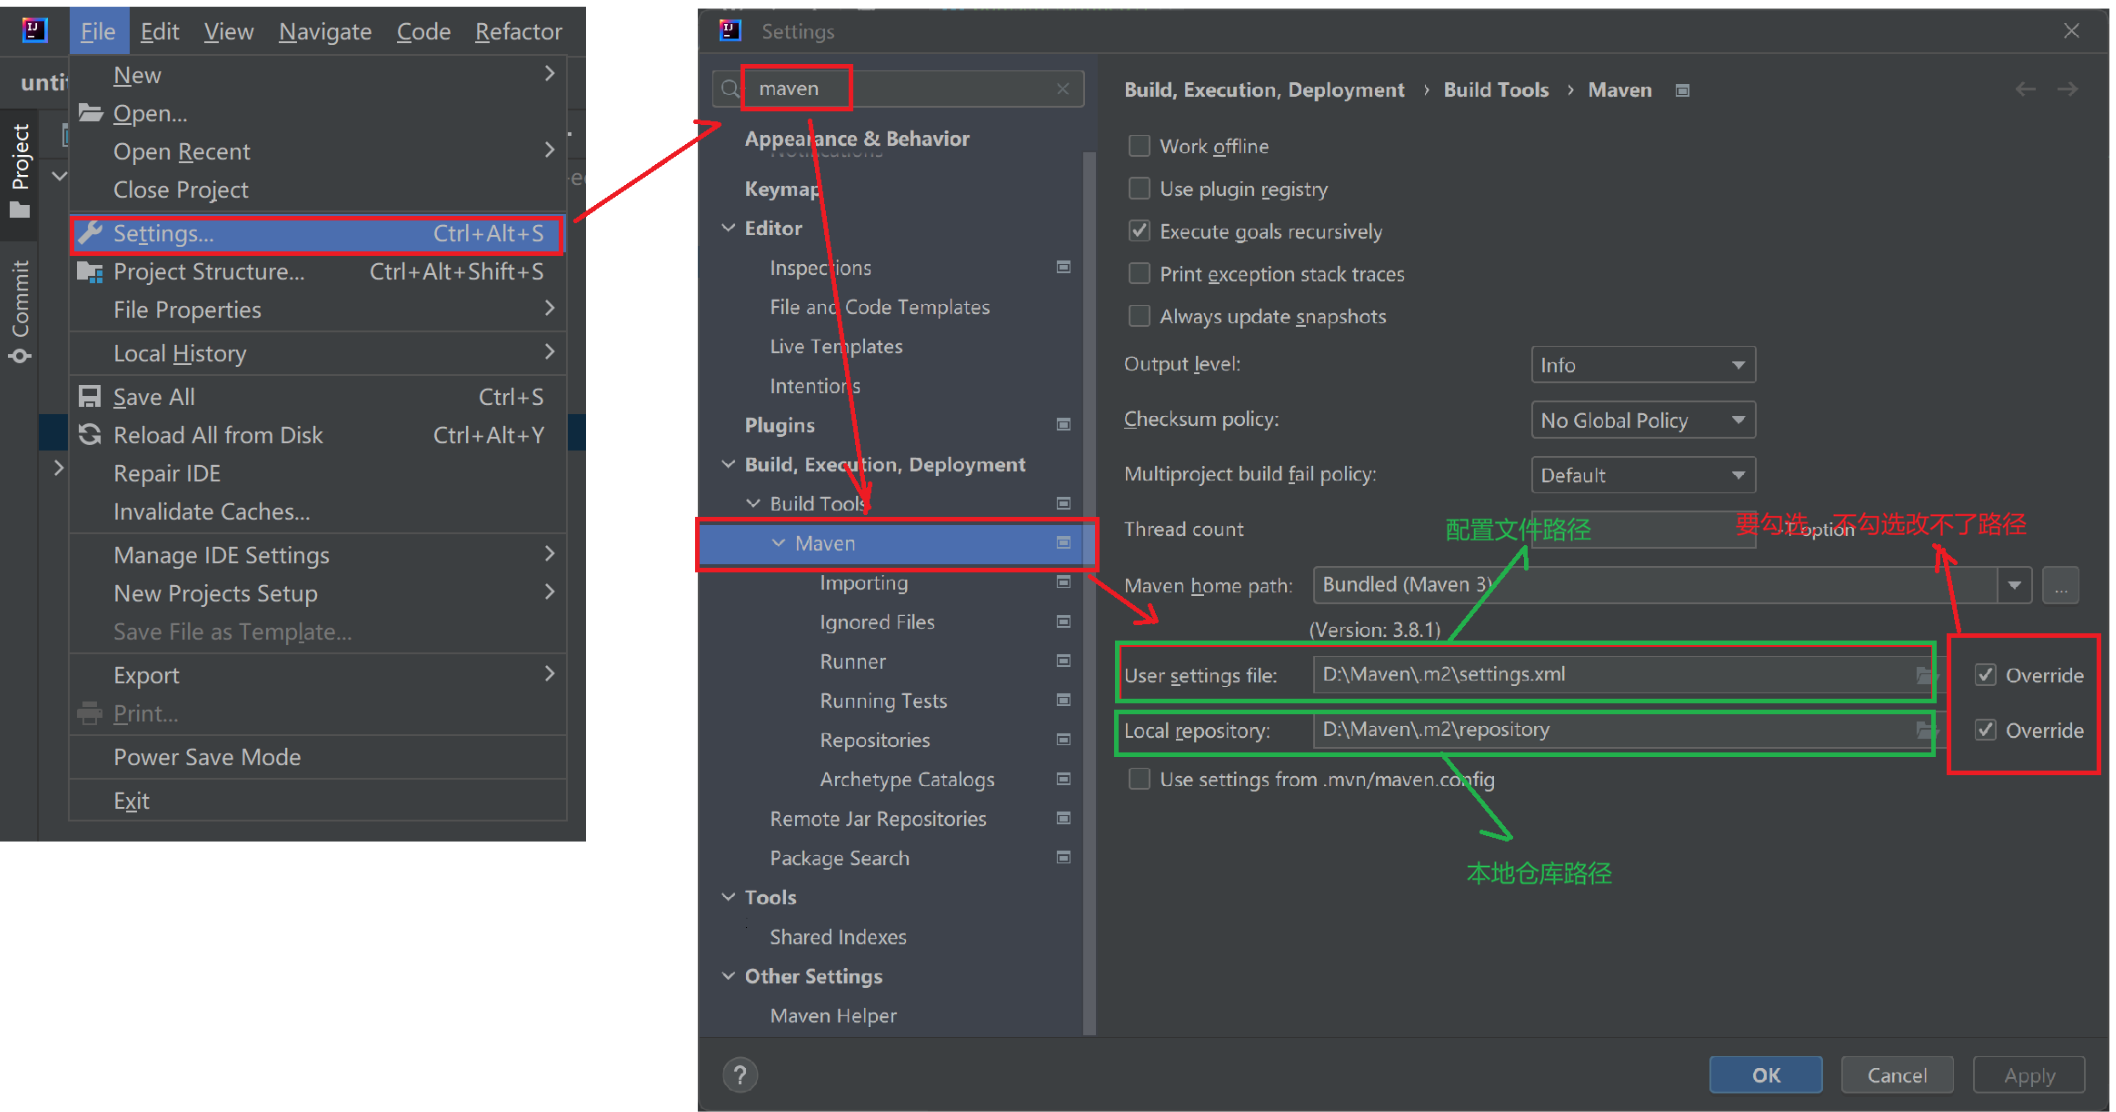
Task: Open the Project tool window sidebar
Action: (x=20, y=168)
